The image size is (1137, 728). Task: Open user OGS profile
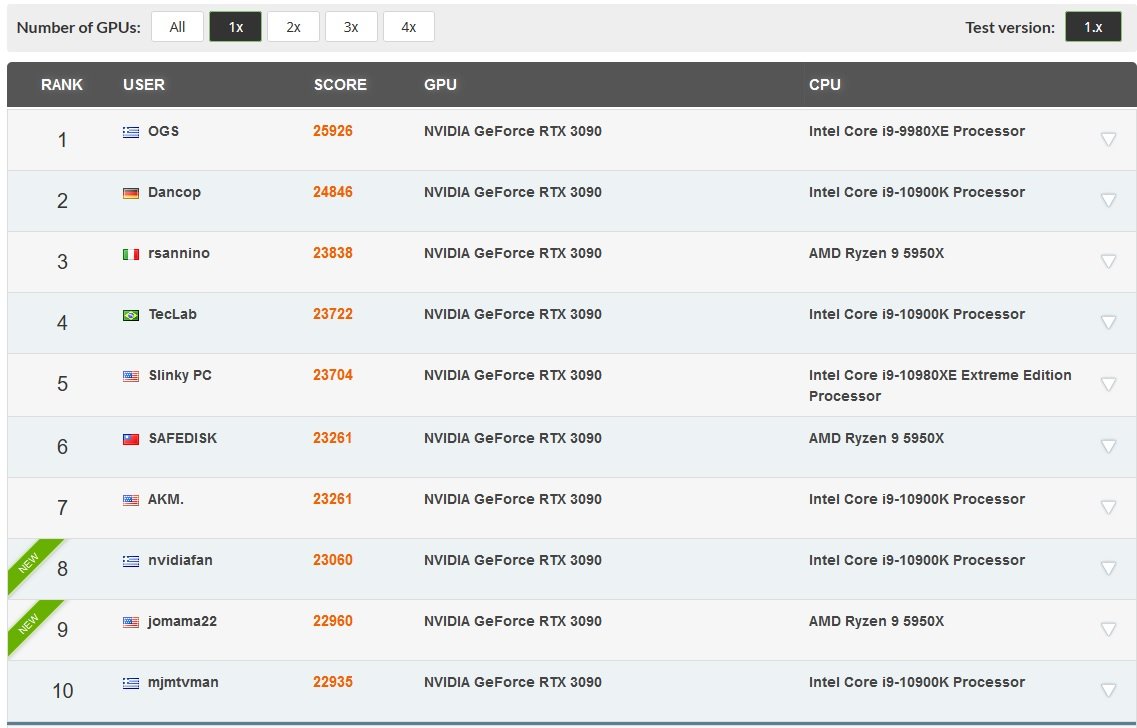pos(163,131)
